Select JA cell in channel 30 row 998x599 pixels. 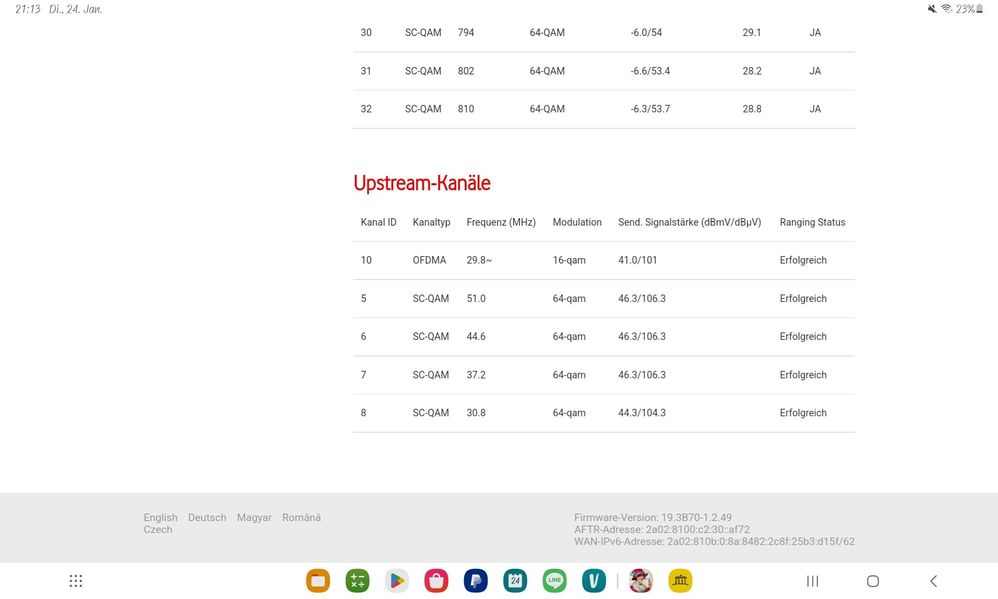[815, 32]
